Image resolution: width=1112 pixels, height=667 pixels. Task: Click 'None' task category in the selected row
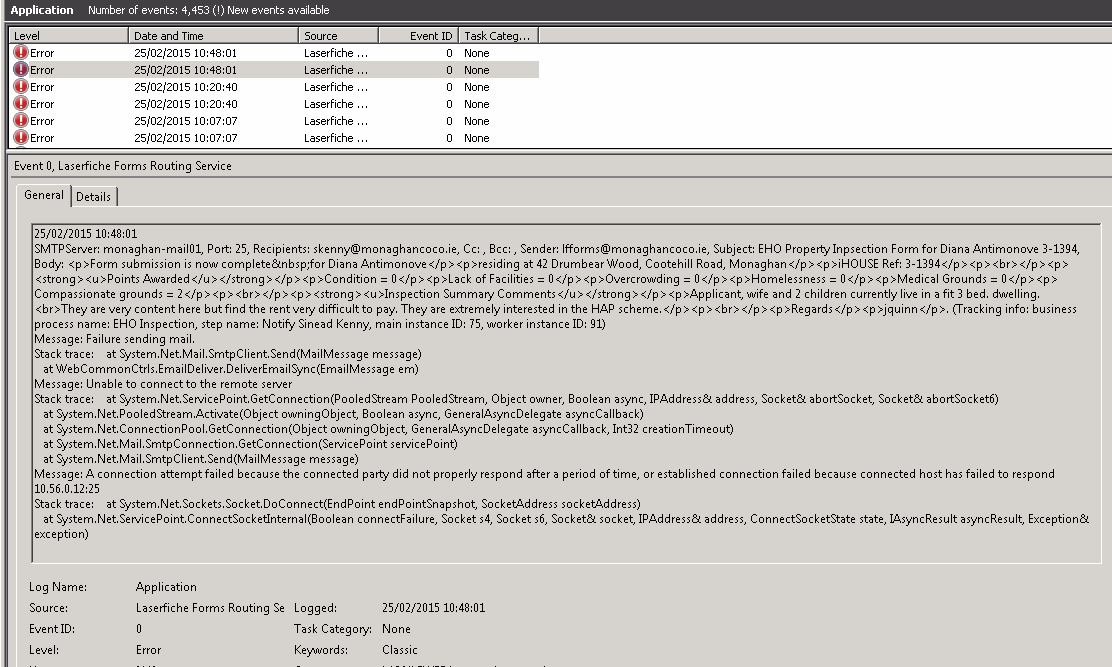[477, 69]
